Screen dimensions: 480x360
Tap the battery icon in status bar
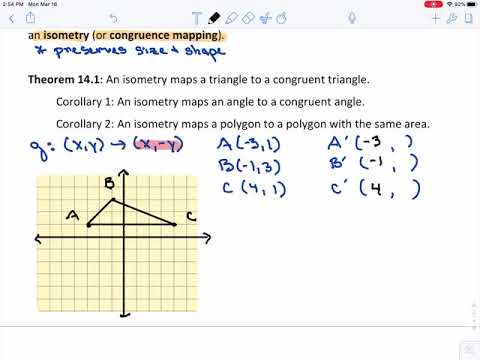click(x=472, y=4)
